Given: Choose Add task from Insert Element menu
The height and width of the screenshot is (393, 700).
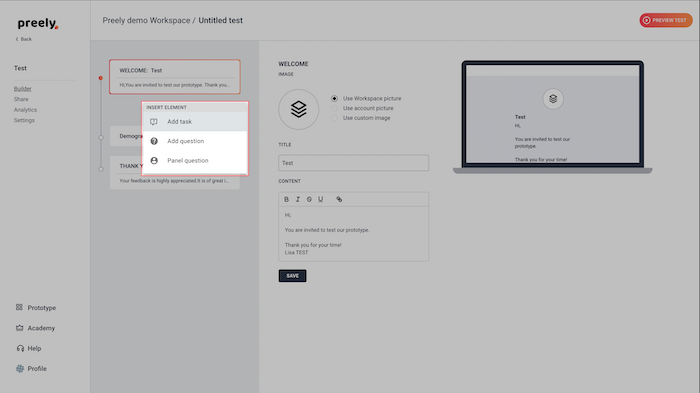Looking at the screenshot, I should (195, 121).
